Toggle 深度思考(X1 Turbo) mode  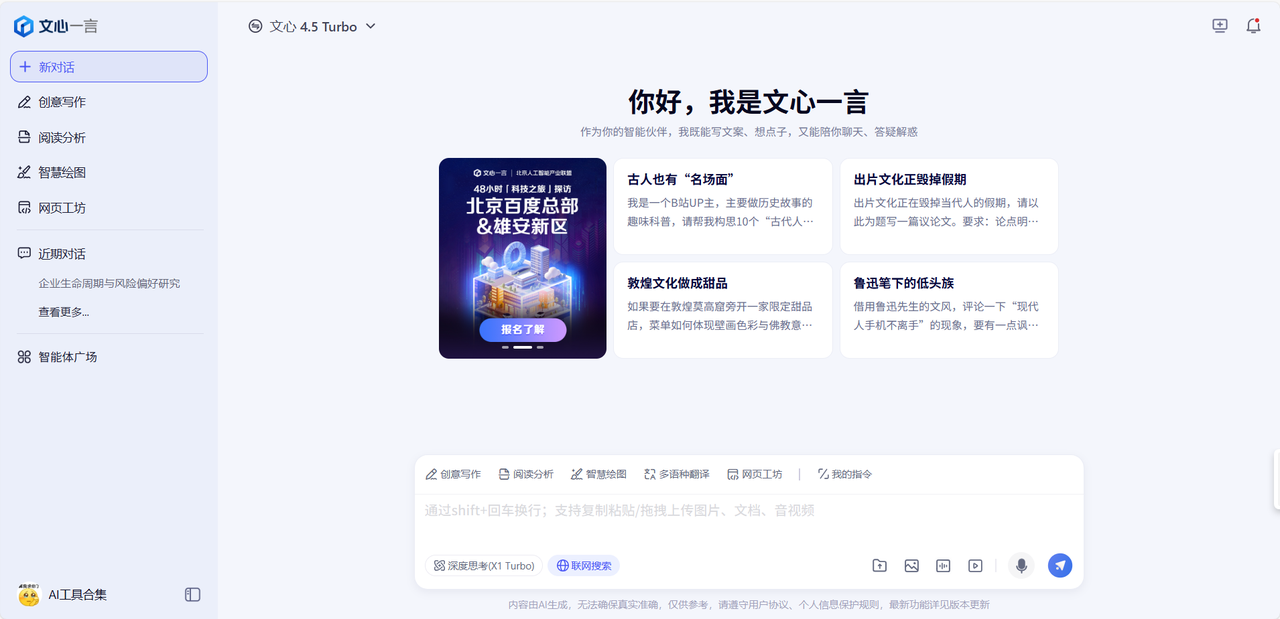(x=484, y=566)
